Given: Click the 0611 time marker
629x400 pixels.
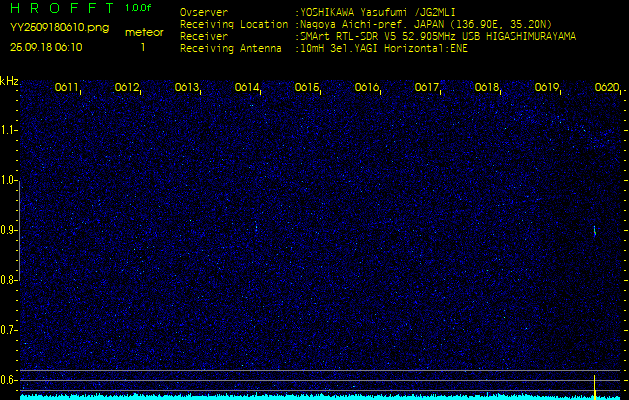Looking at the screenshot, I should click(x=67, y=88).
